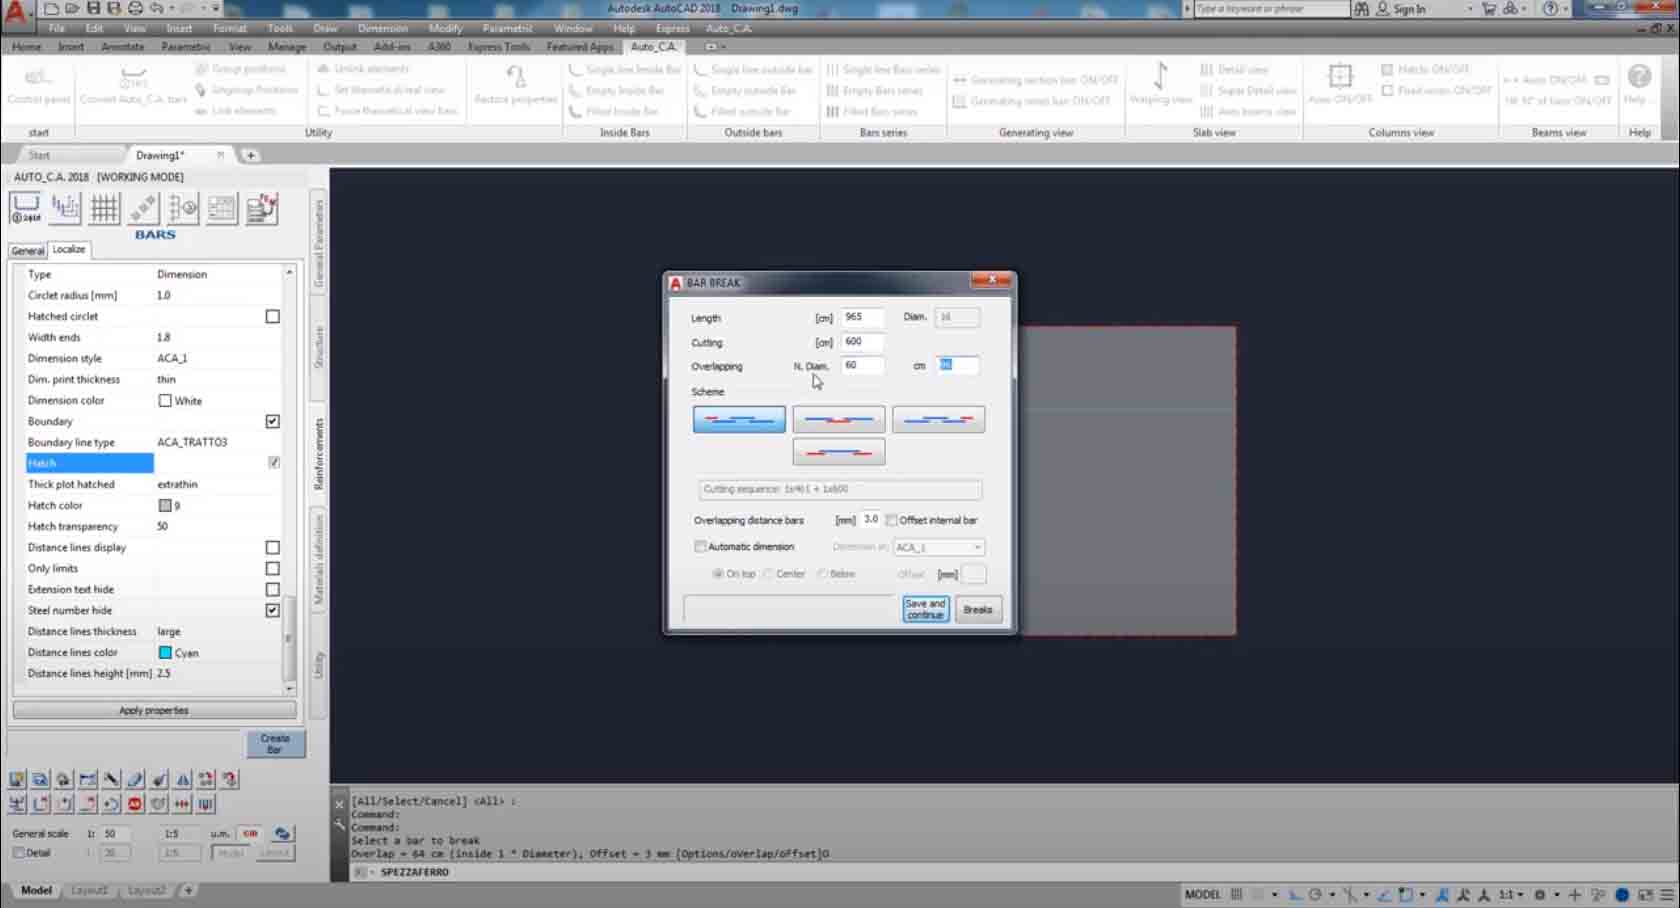The image size is (1680, 908).
Task: Open the Reinforcements vertical side tab
Action: pyautogui.click(x=318, y=454)
